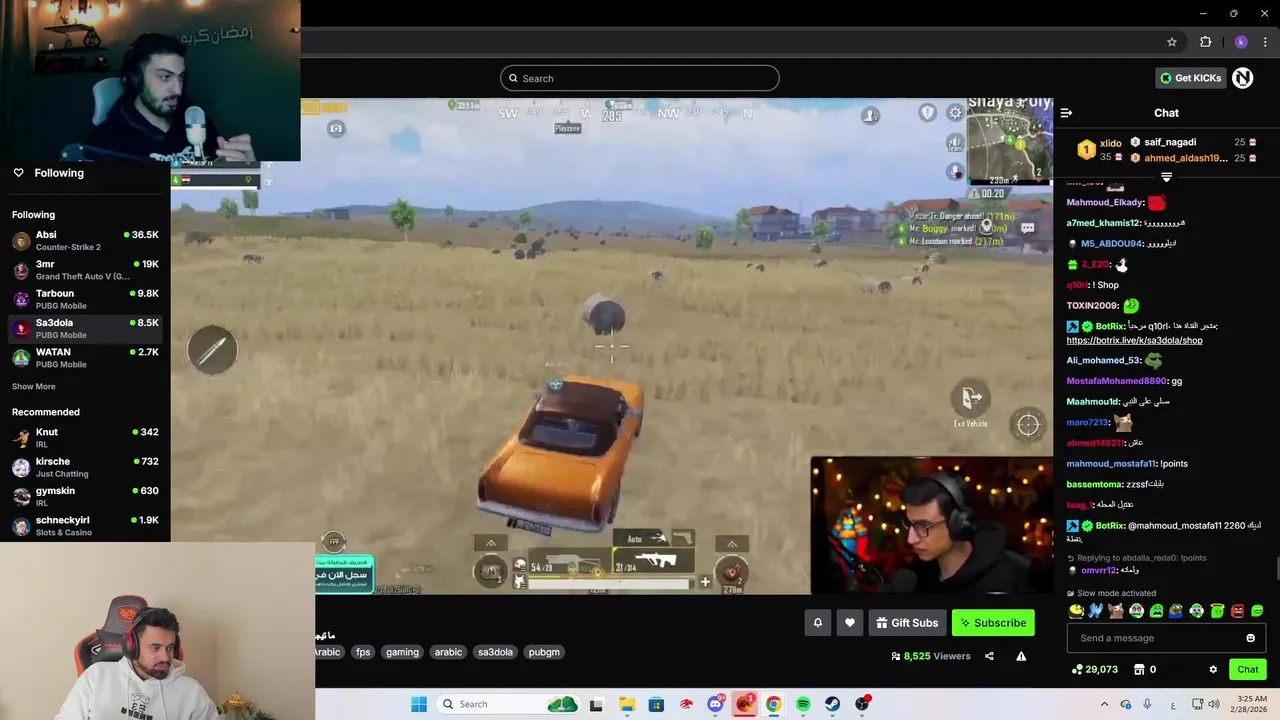Click the Windows taskbar Search box
The image size is (1280, 720).
click(510, 704)
